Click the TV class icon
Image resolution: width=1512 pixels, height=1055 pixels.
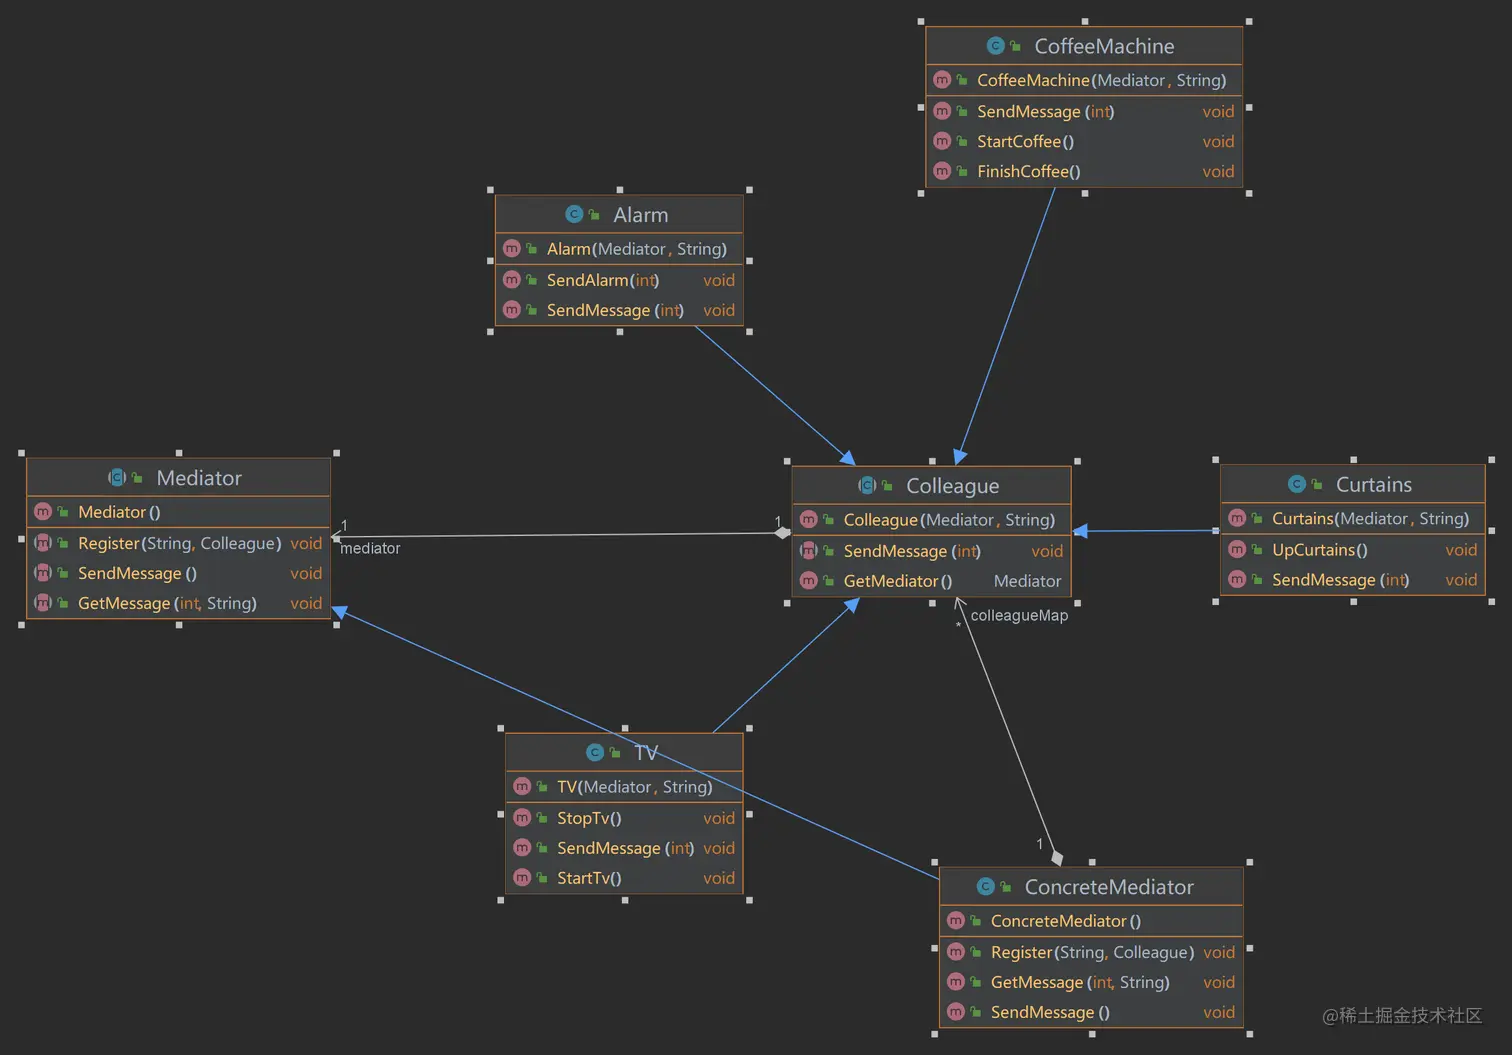pos(595,752)
